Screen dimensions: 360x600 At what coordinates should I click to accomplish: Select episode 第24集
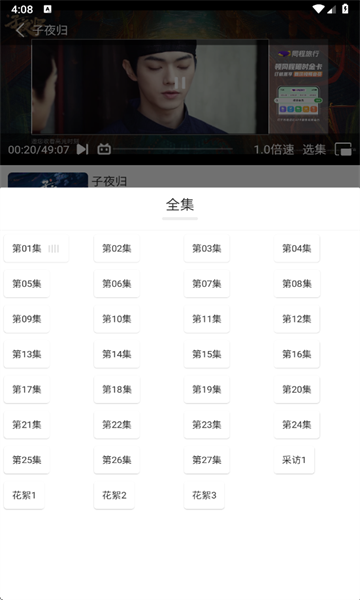(x=297, y=425)
